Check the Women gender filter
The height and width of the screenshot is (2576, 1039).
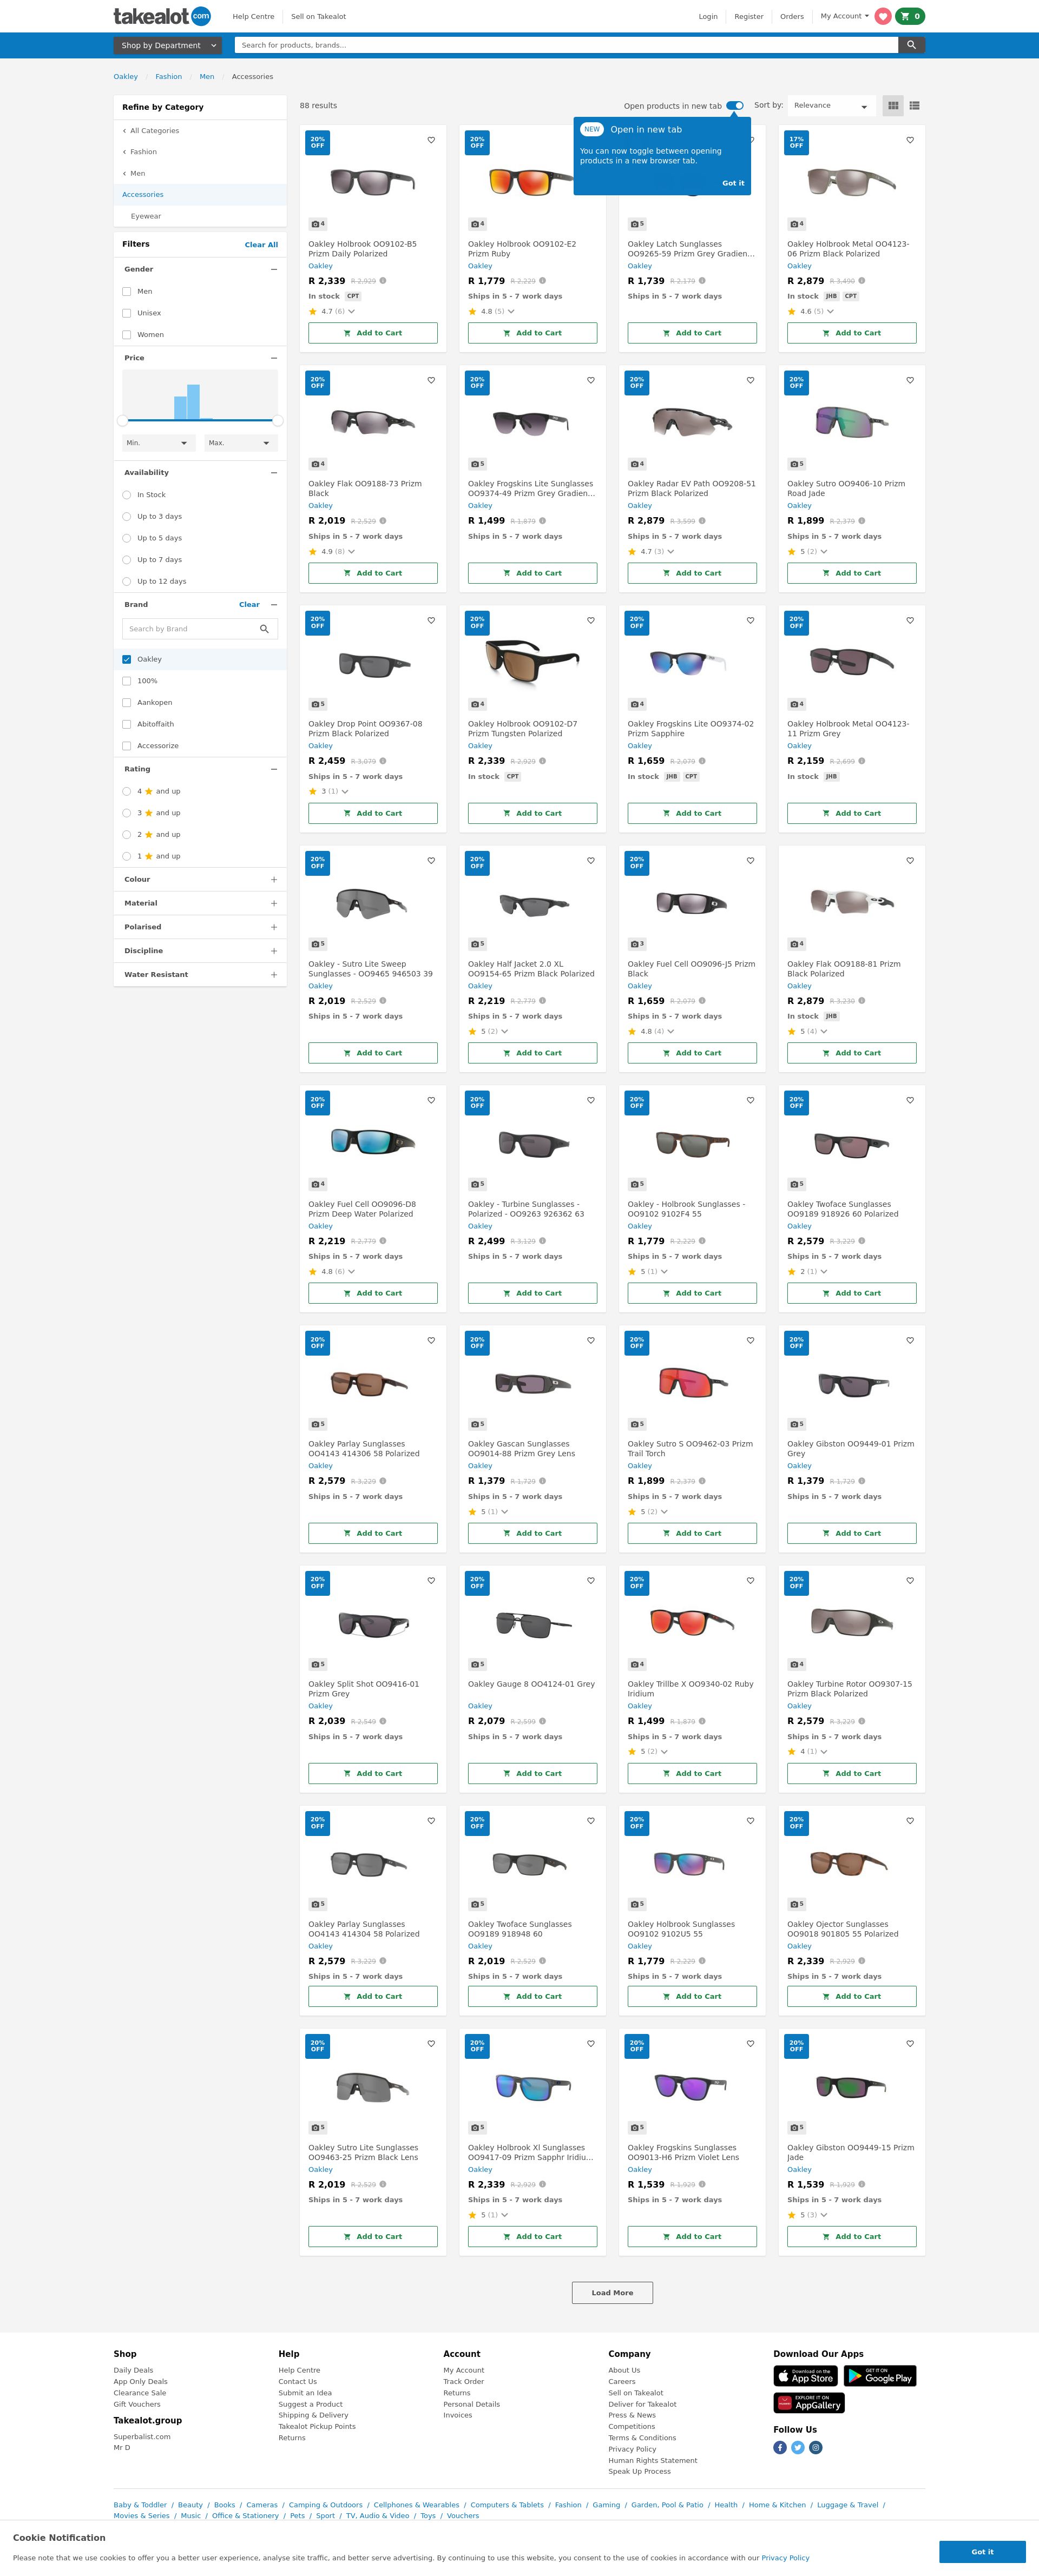coord(127,335)
